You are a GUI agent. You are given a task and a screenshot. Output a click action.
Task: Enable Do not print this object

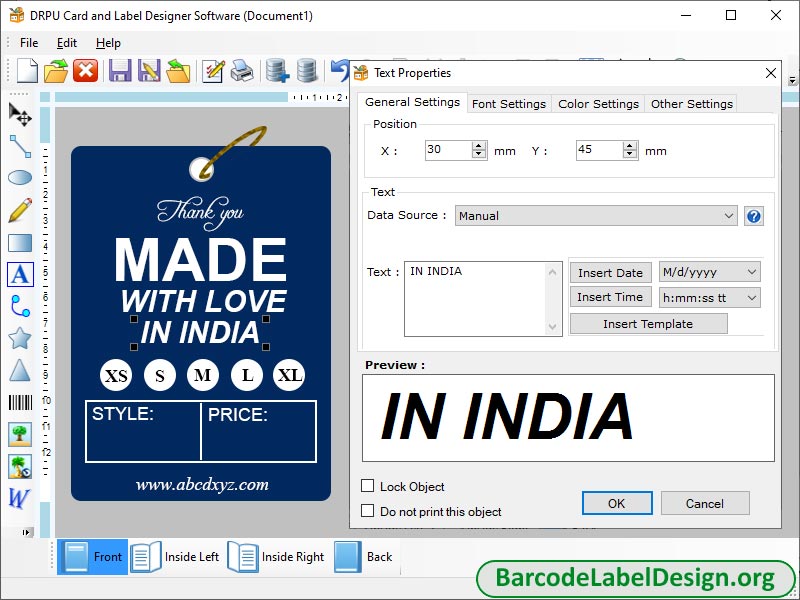[x=367, y=511]
